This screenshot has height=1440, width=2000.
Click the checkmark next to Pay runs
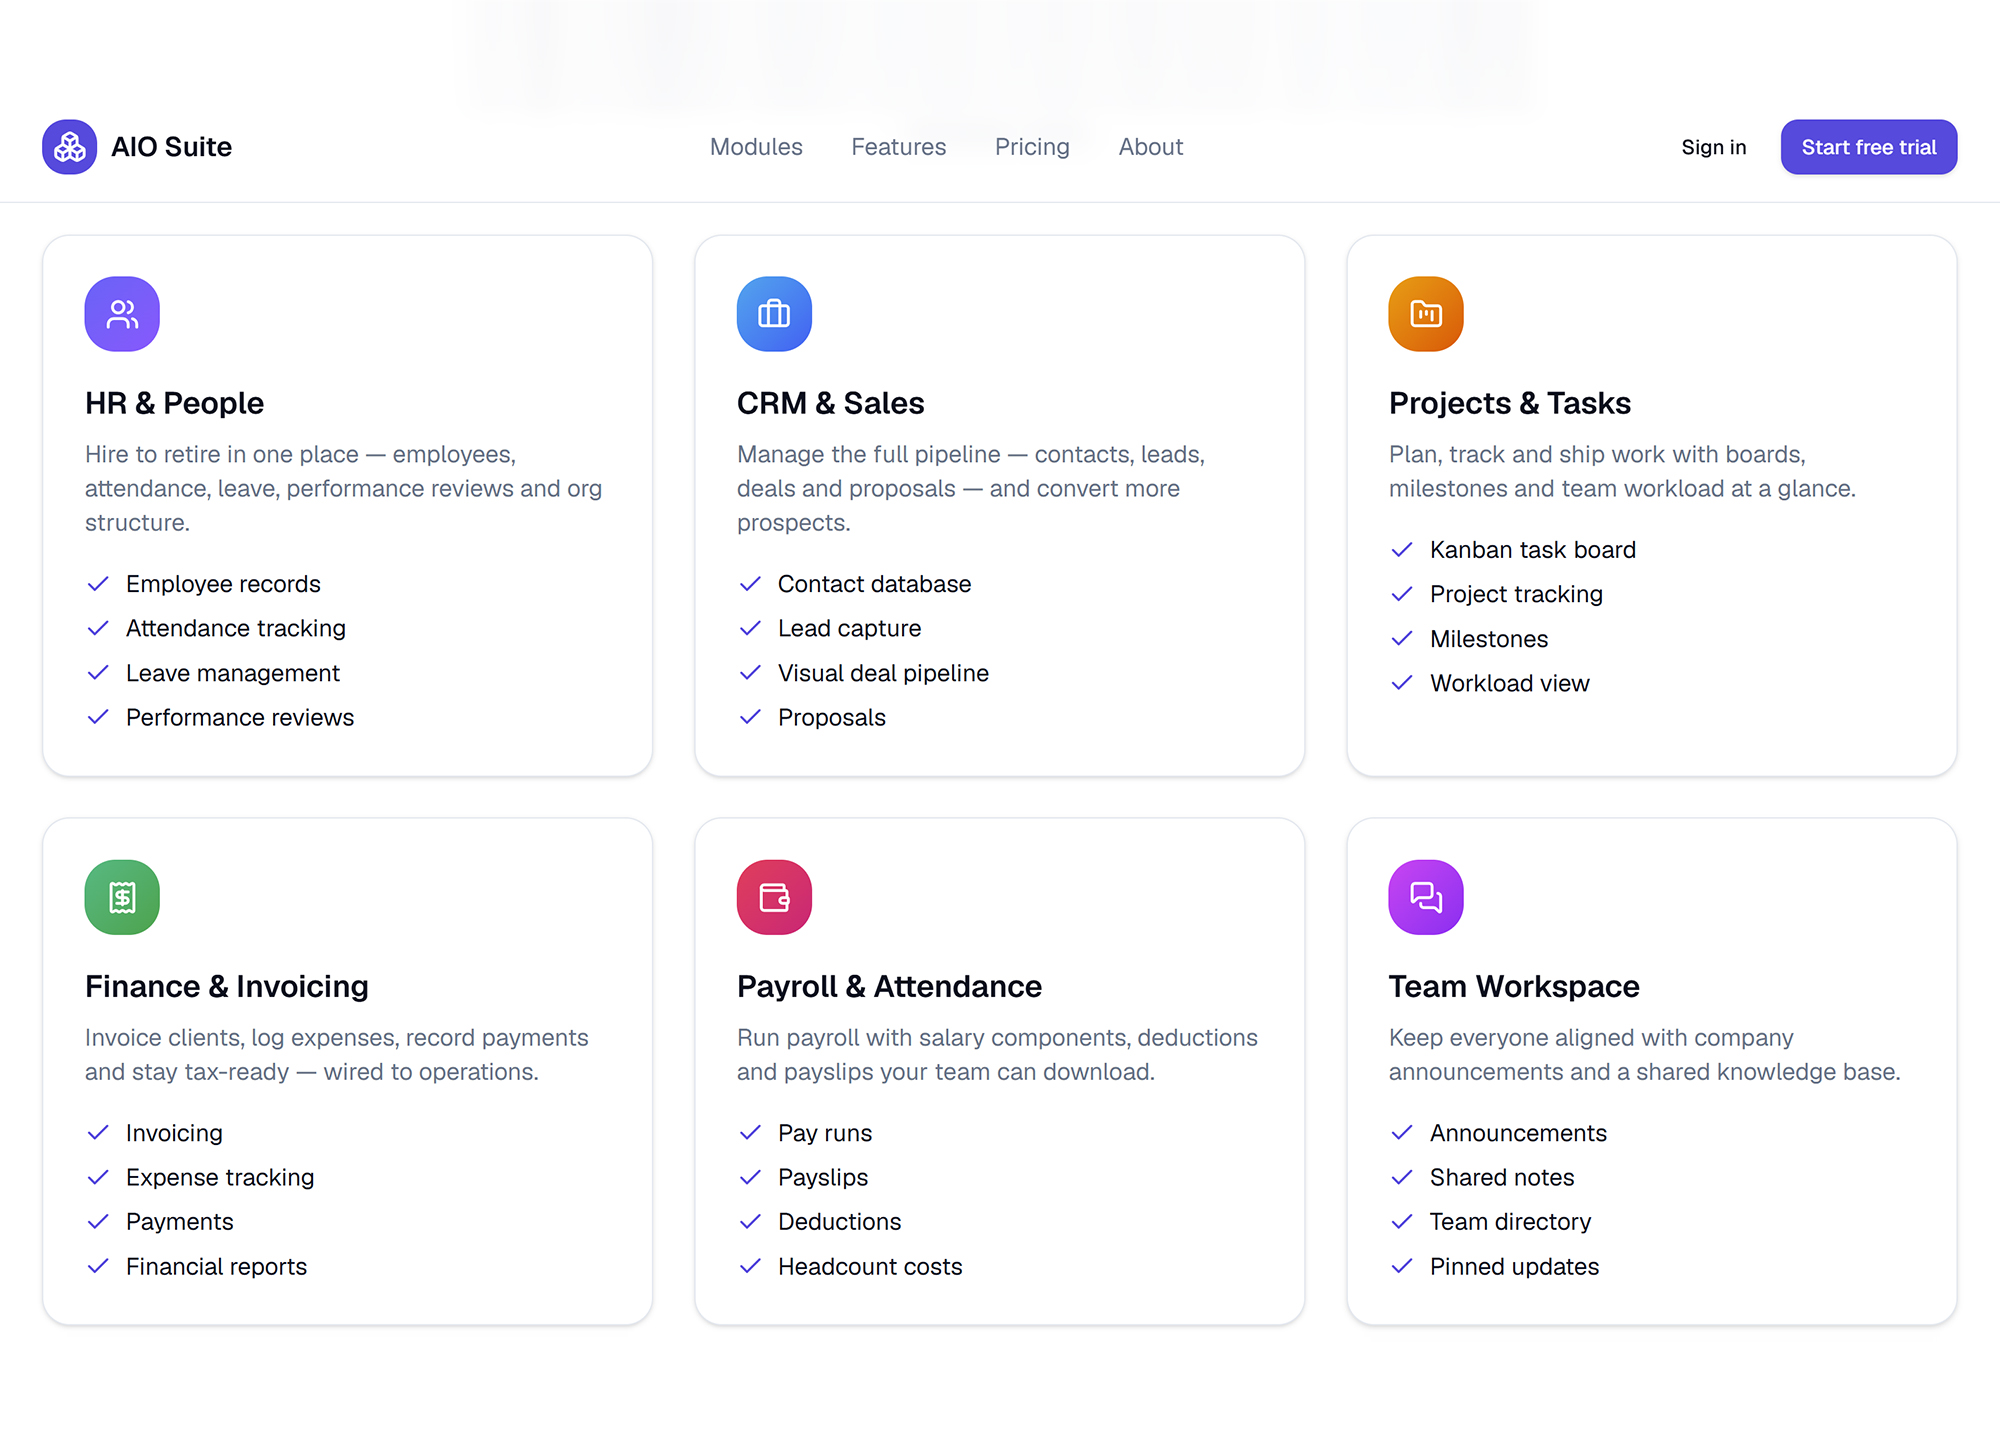(750, 1133)
